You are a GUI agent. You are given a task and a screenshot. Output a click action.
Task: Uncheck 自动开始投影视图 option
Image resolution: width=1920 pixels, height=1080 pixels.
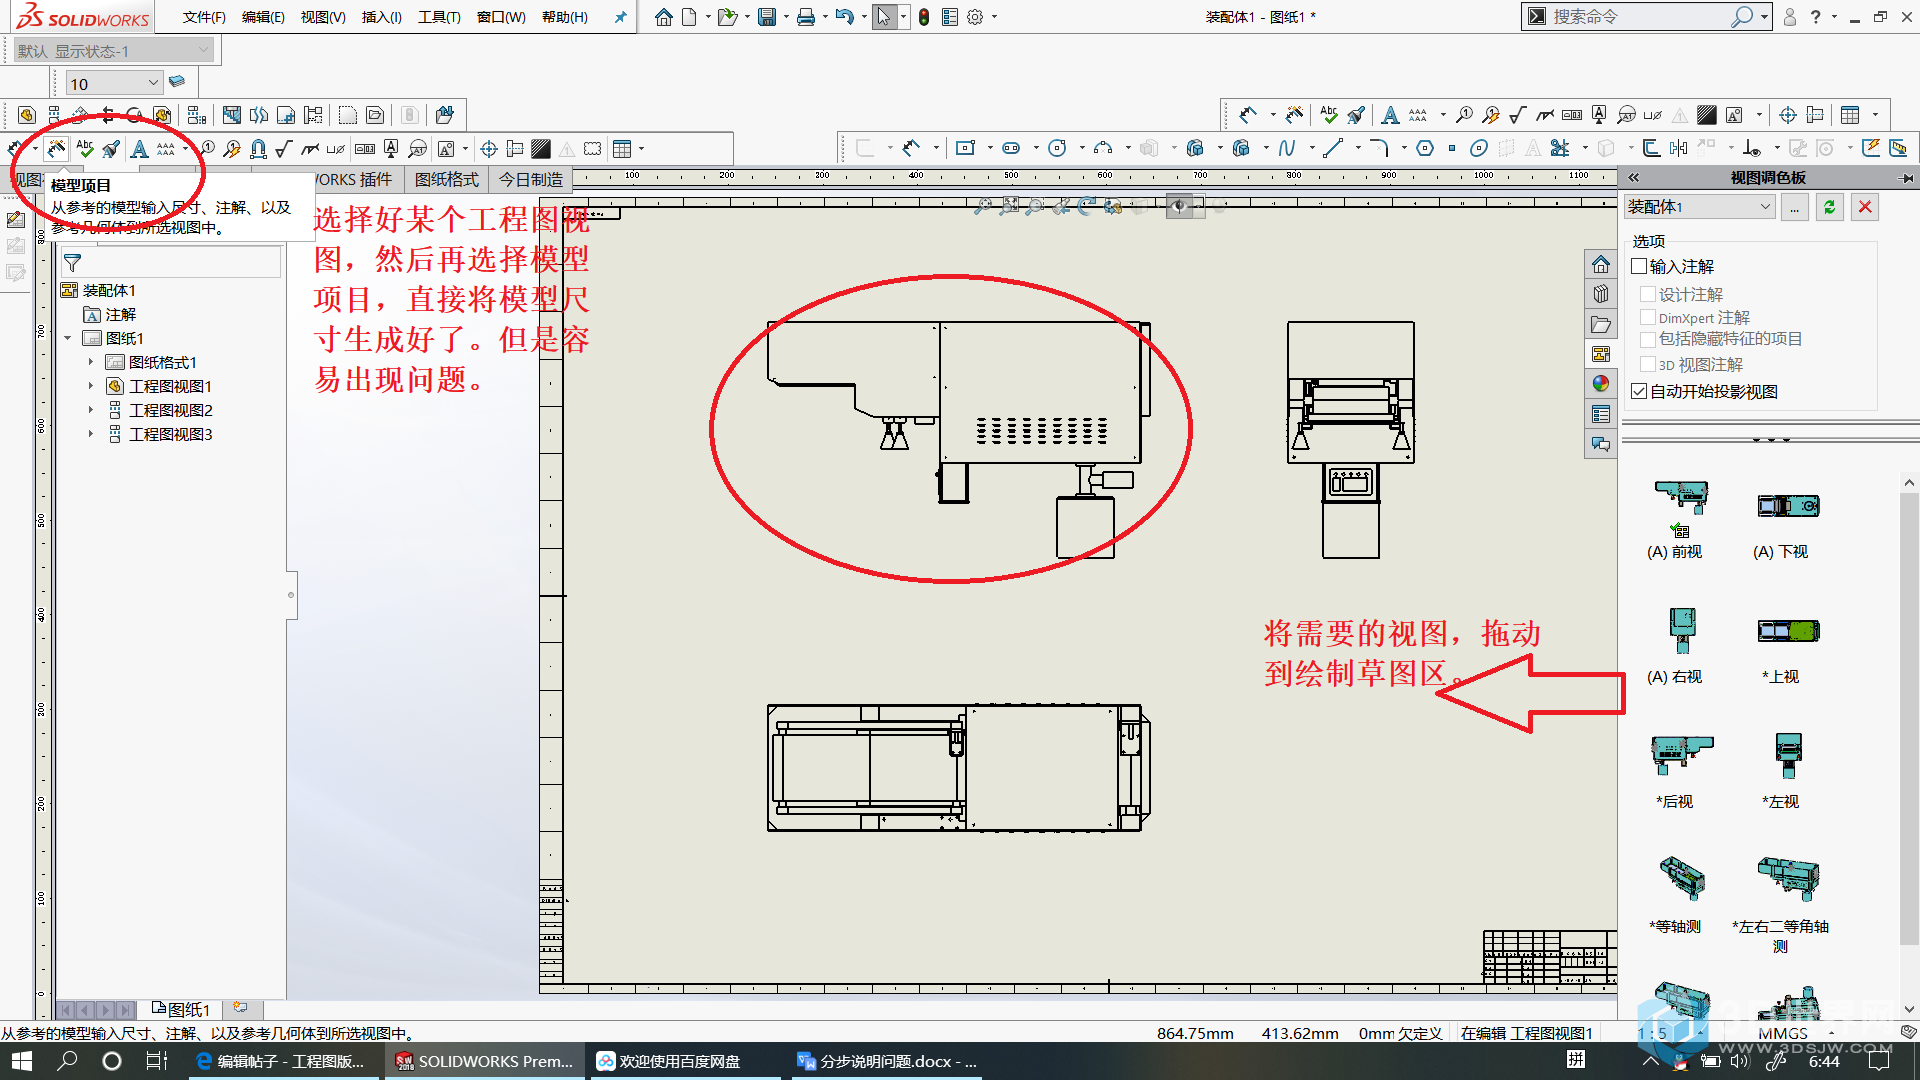point(1638,391)
